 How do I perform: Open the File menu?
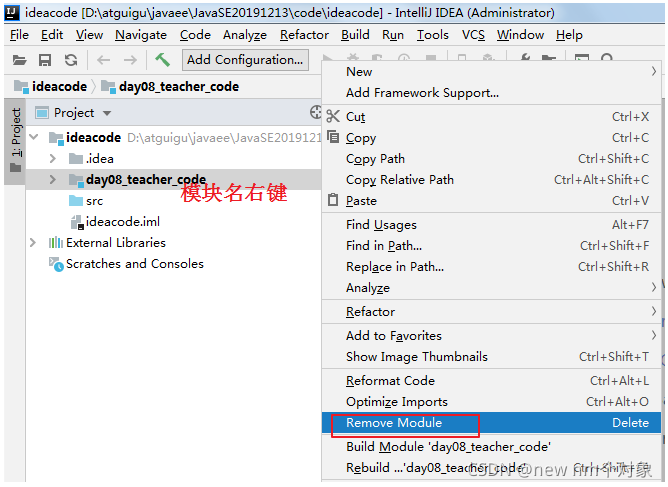[x=19, y=35]
